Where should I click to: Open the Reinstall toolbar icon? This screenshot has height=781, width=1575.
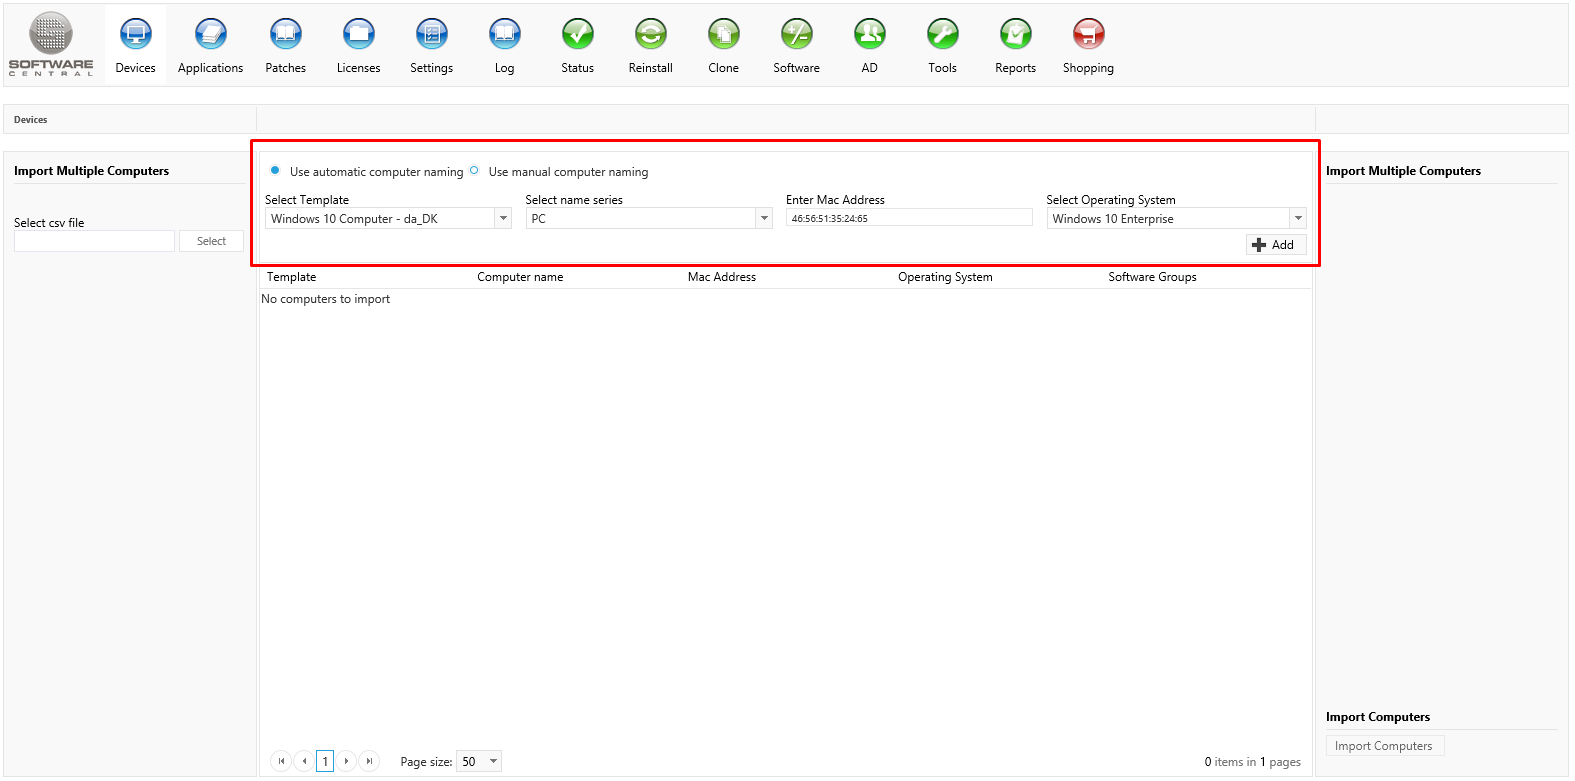pos(651,35)
